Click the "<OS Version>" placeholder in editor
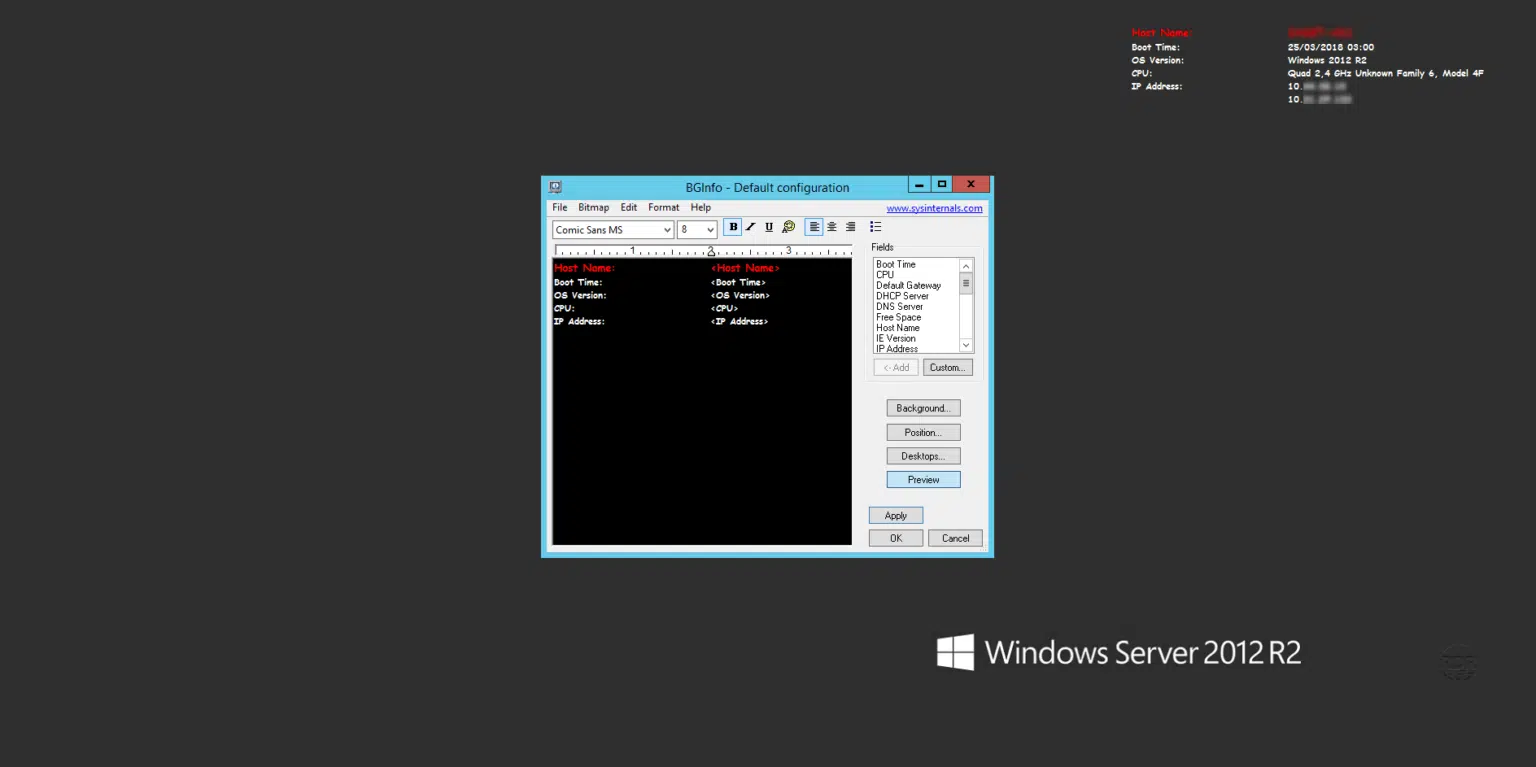The height and width of the screenshot is (767, 1536). [x=741, y=295]
